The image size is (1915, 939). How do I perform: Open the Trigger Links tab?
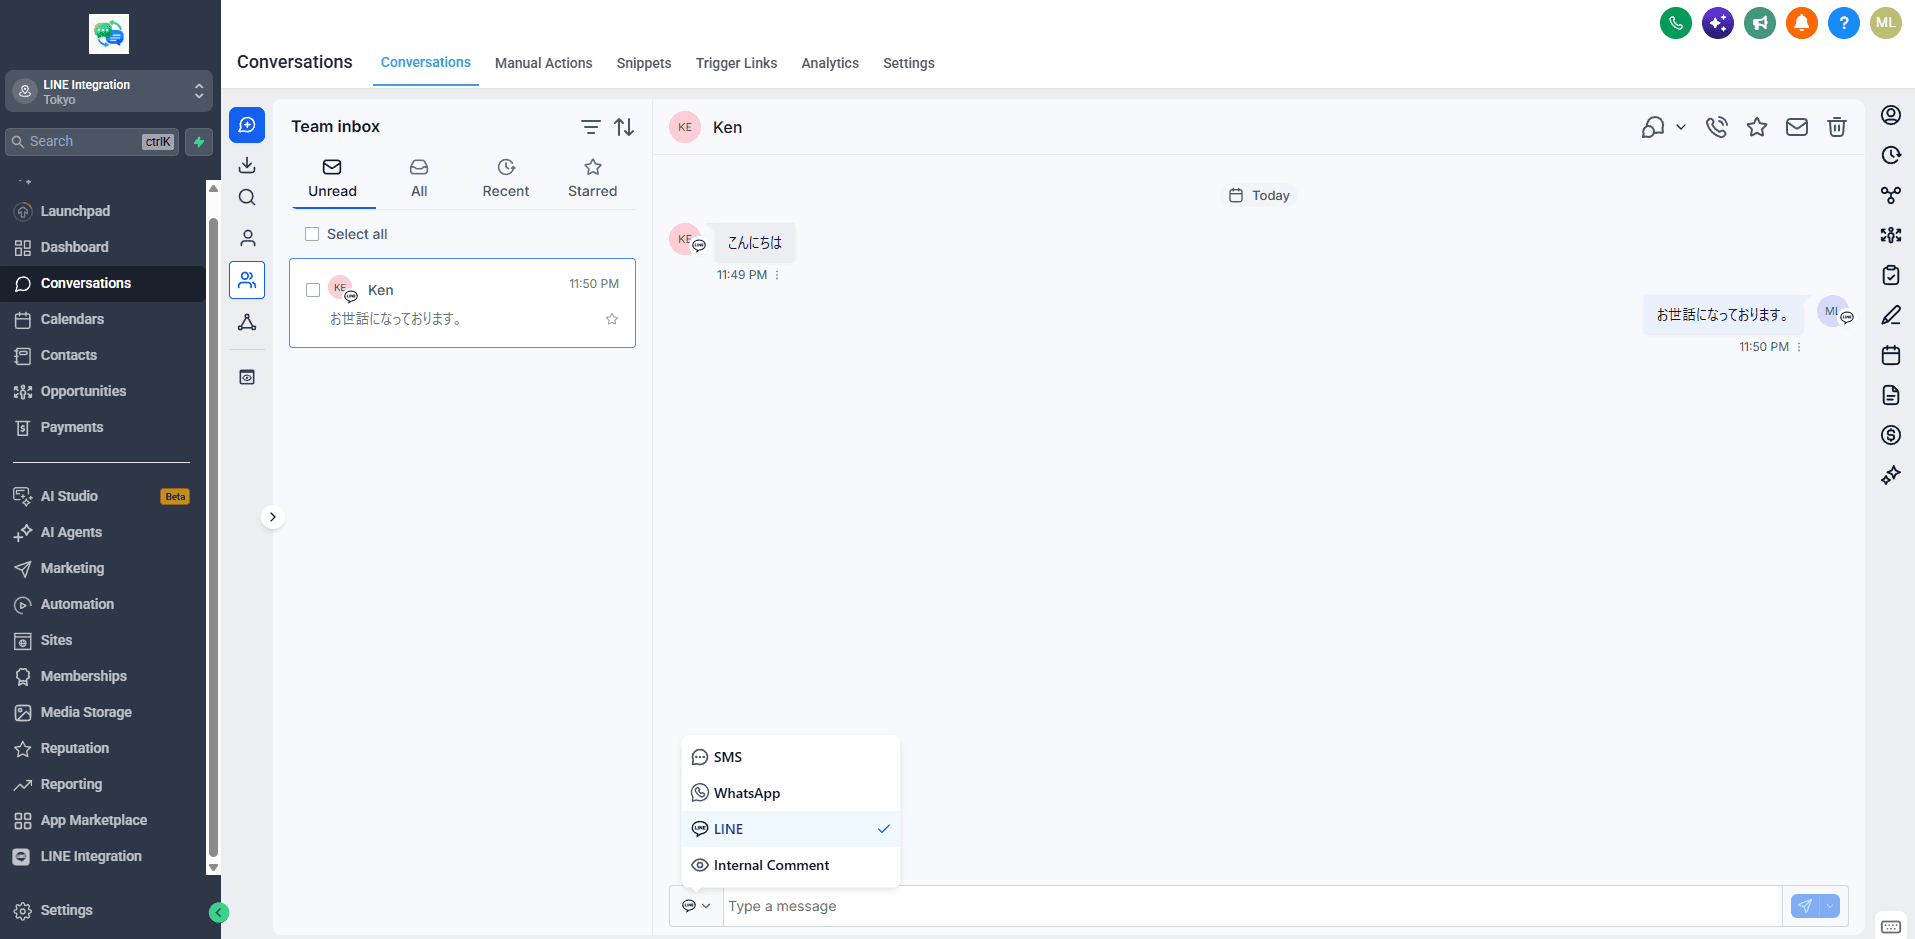[x=736, y=63]
